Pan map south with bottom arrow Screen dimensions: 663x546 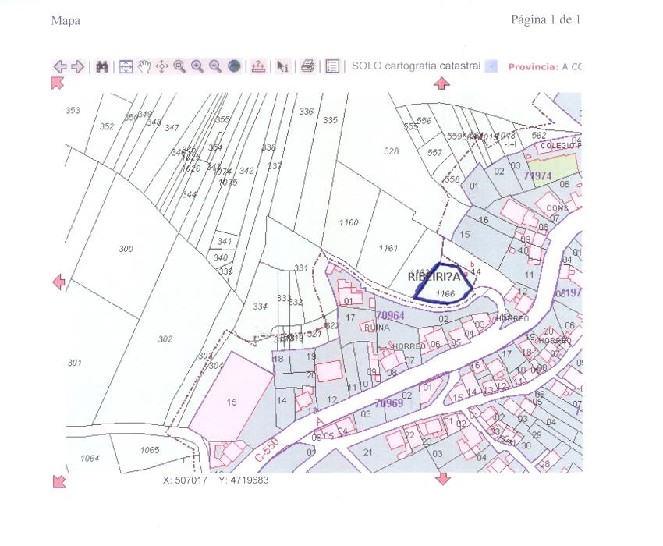442,480
